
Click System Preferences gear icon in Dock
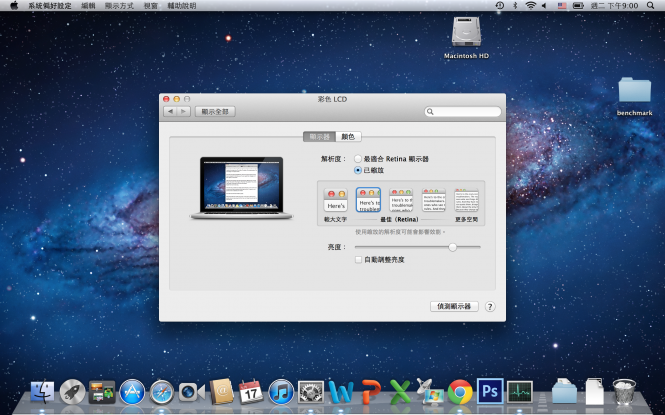click(311, 392)
